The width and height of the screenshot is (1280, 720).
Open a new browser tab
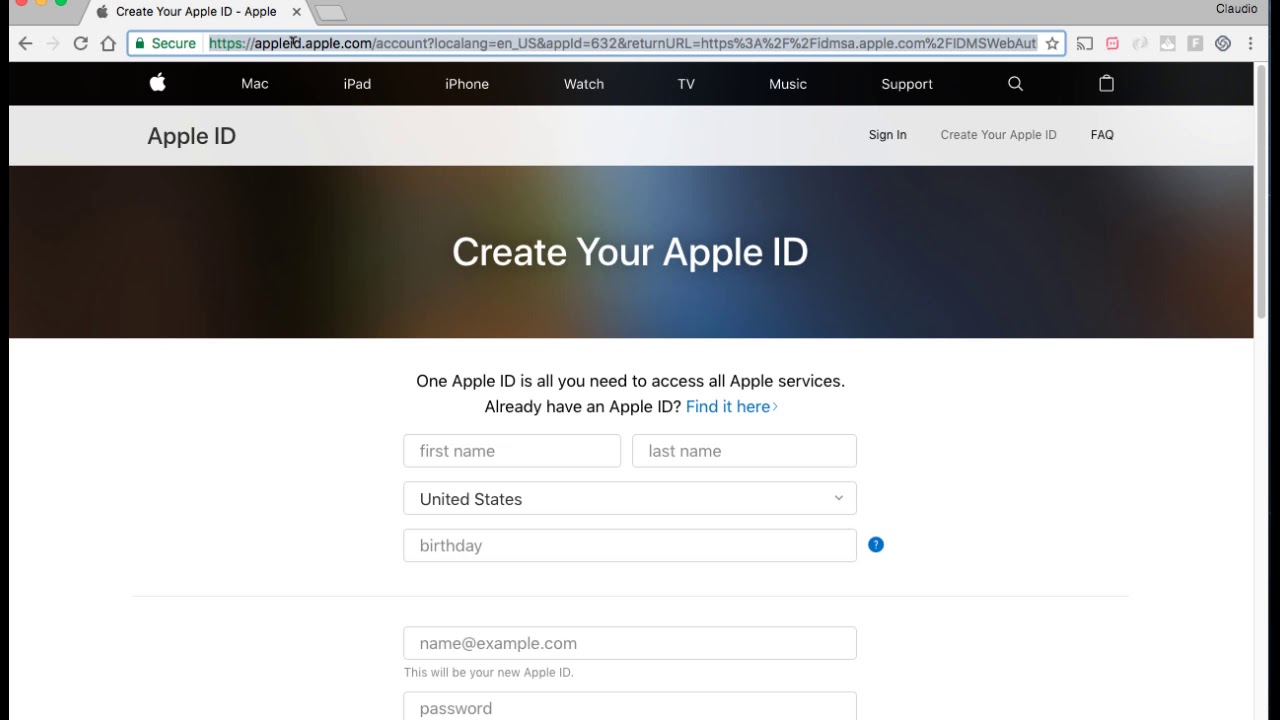(330, 13)
